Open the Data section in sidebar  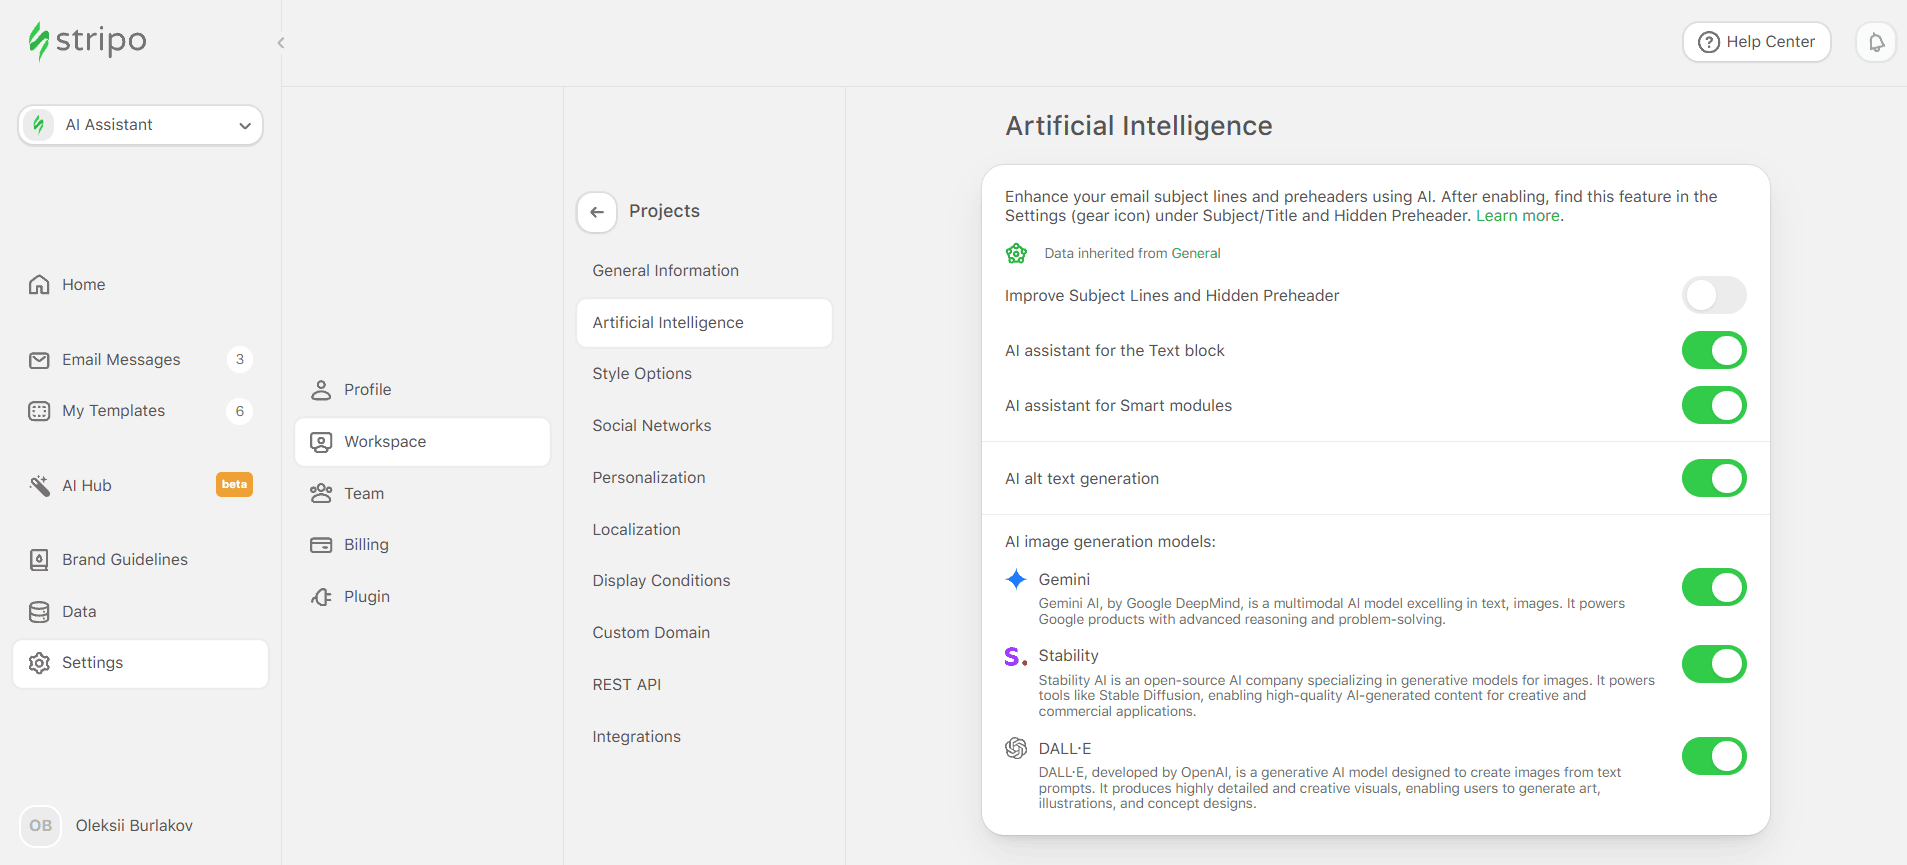pyautogui.click(x=79, y=611)
